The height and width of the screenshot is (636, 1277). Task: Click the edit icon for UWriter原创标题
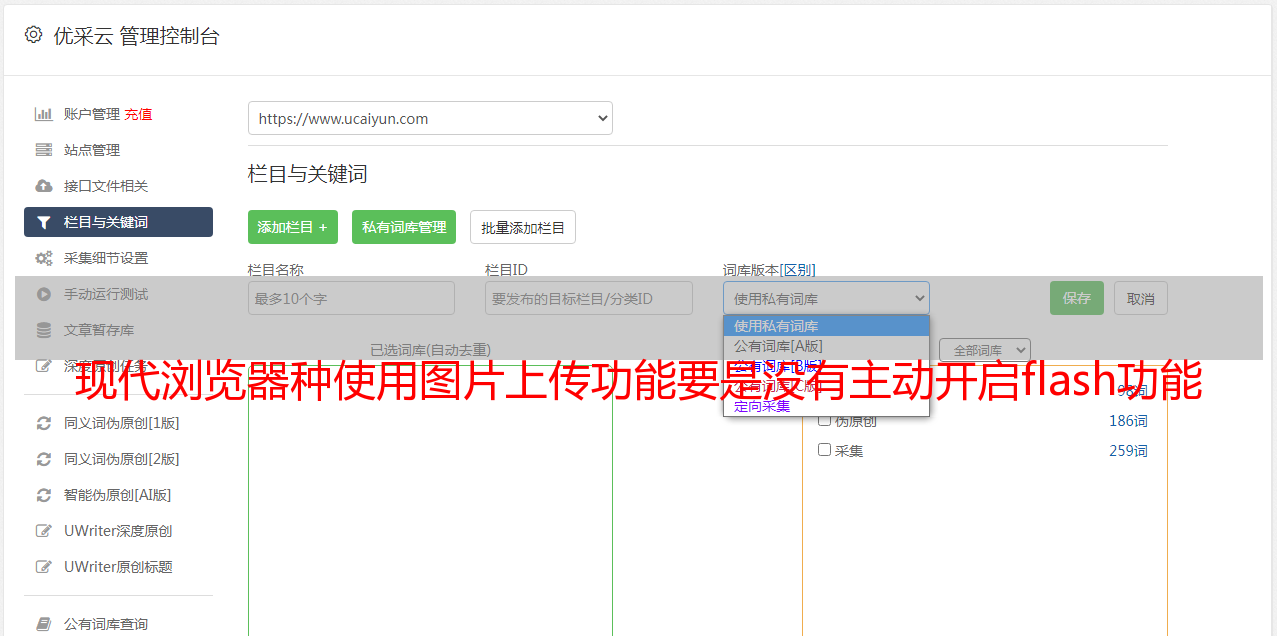pos(44,567)
